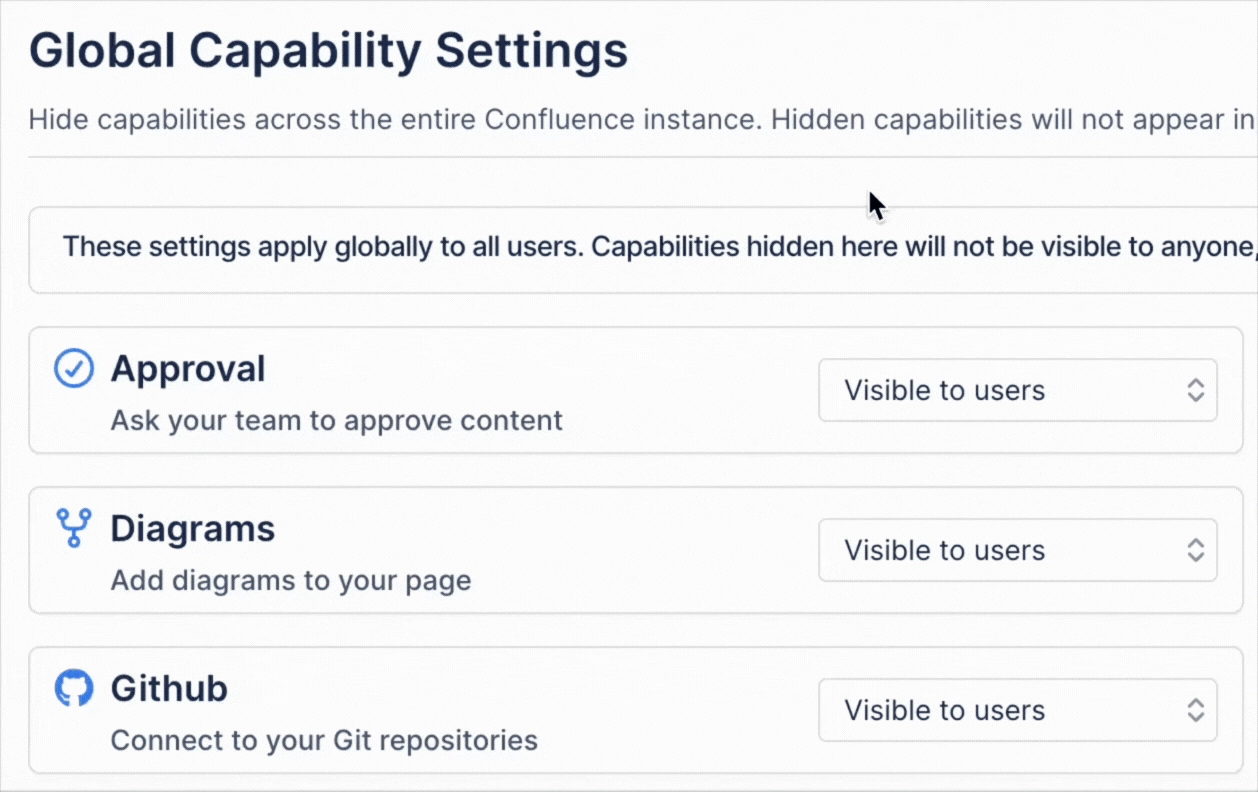
Task: Click 'Ask your team to approve content' text
Action: tap(336, 420)
